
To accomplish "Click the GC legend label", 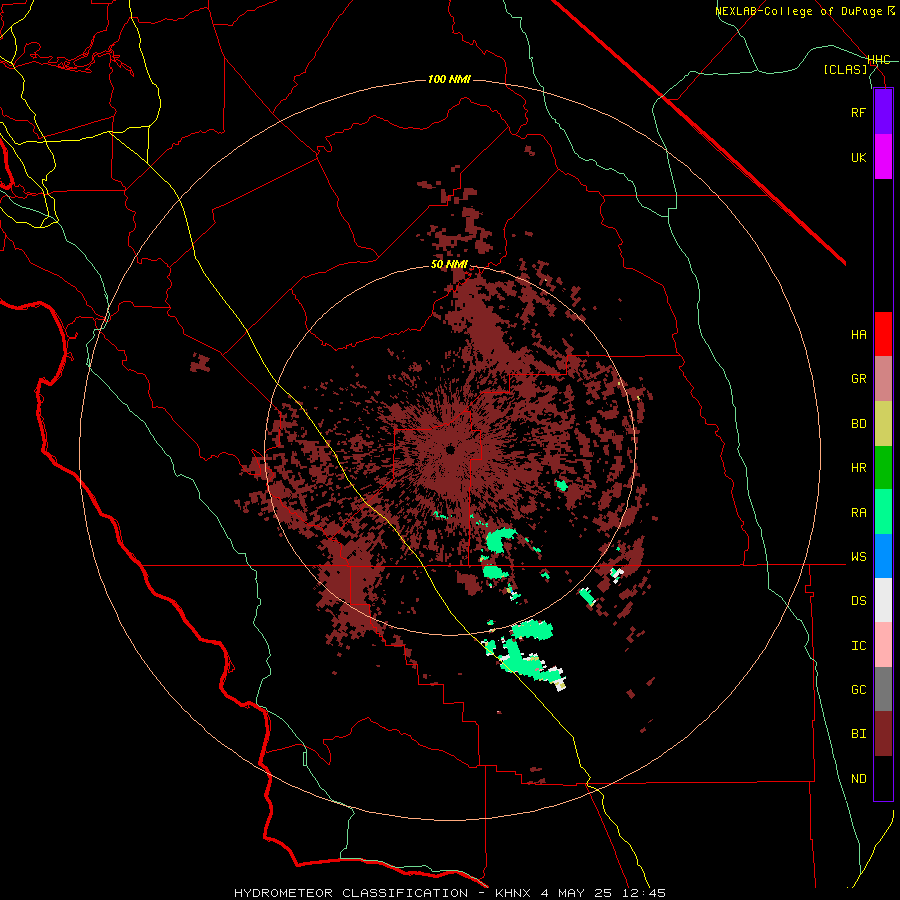I will click(x=858, y=690).
